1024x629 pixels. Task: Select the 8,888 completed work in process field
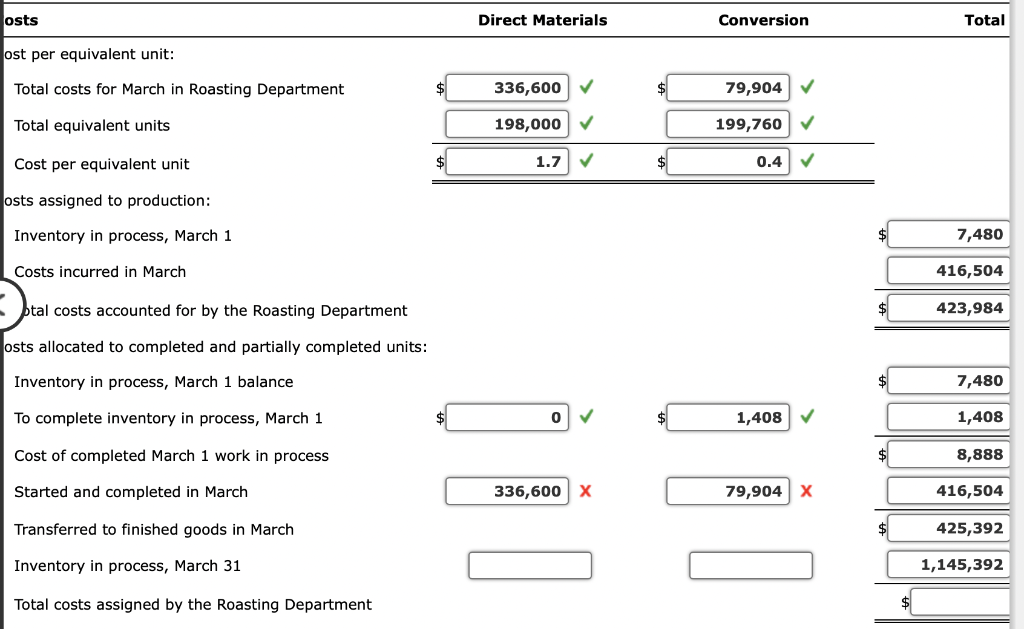tap(948, 454)
